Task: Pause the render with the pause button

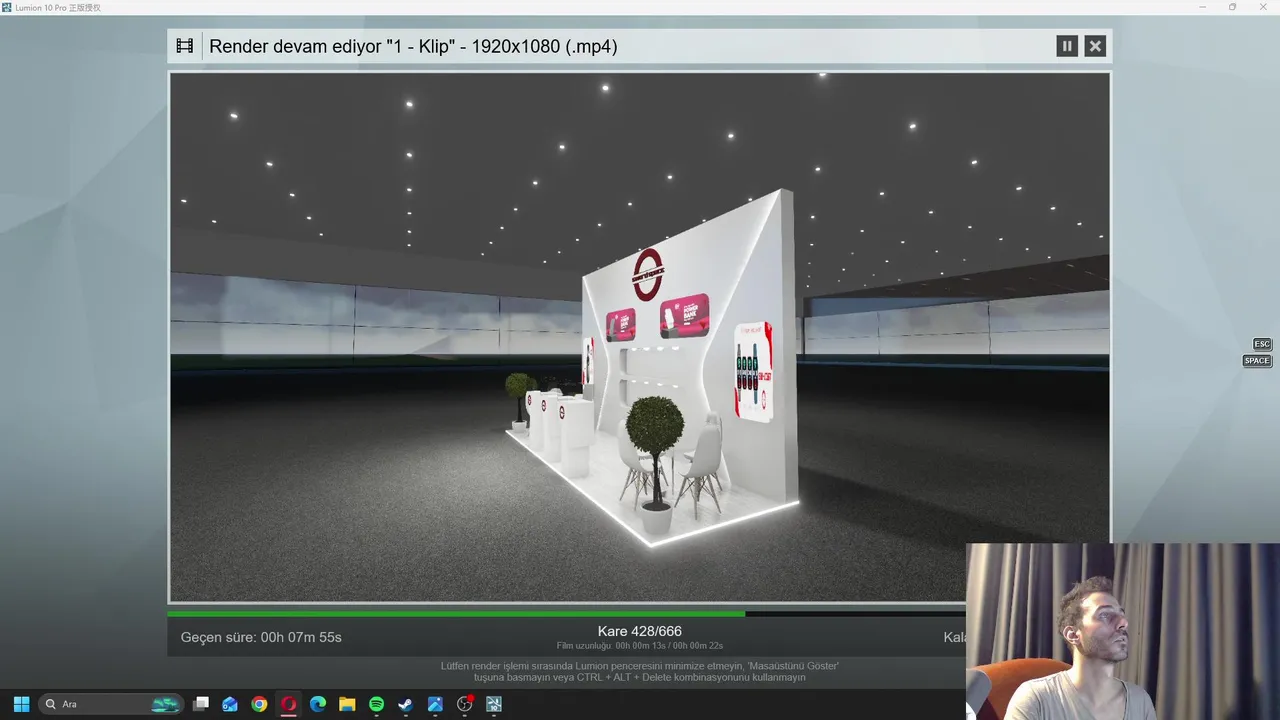Action: point(1067,46)
